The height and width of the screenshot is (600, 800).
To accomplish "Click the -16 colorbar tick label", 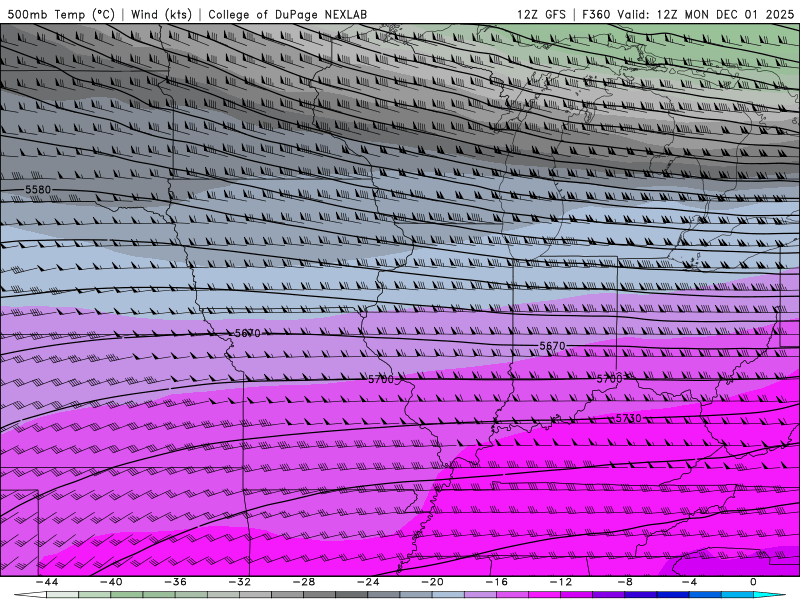I will coord(496,582).
